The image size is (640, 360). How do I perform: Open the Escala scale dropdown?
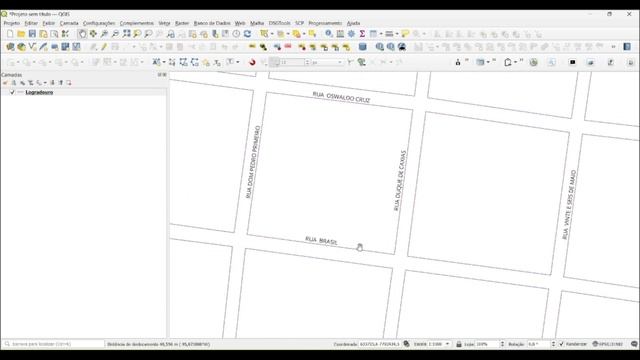[x=447, y=344]
